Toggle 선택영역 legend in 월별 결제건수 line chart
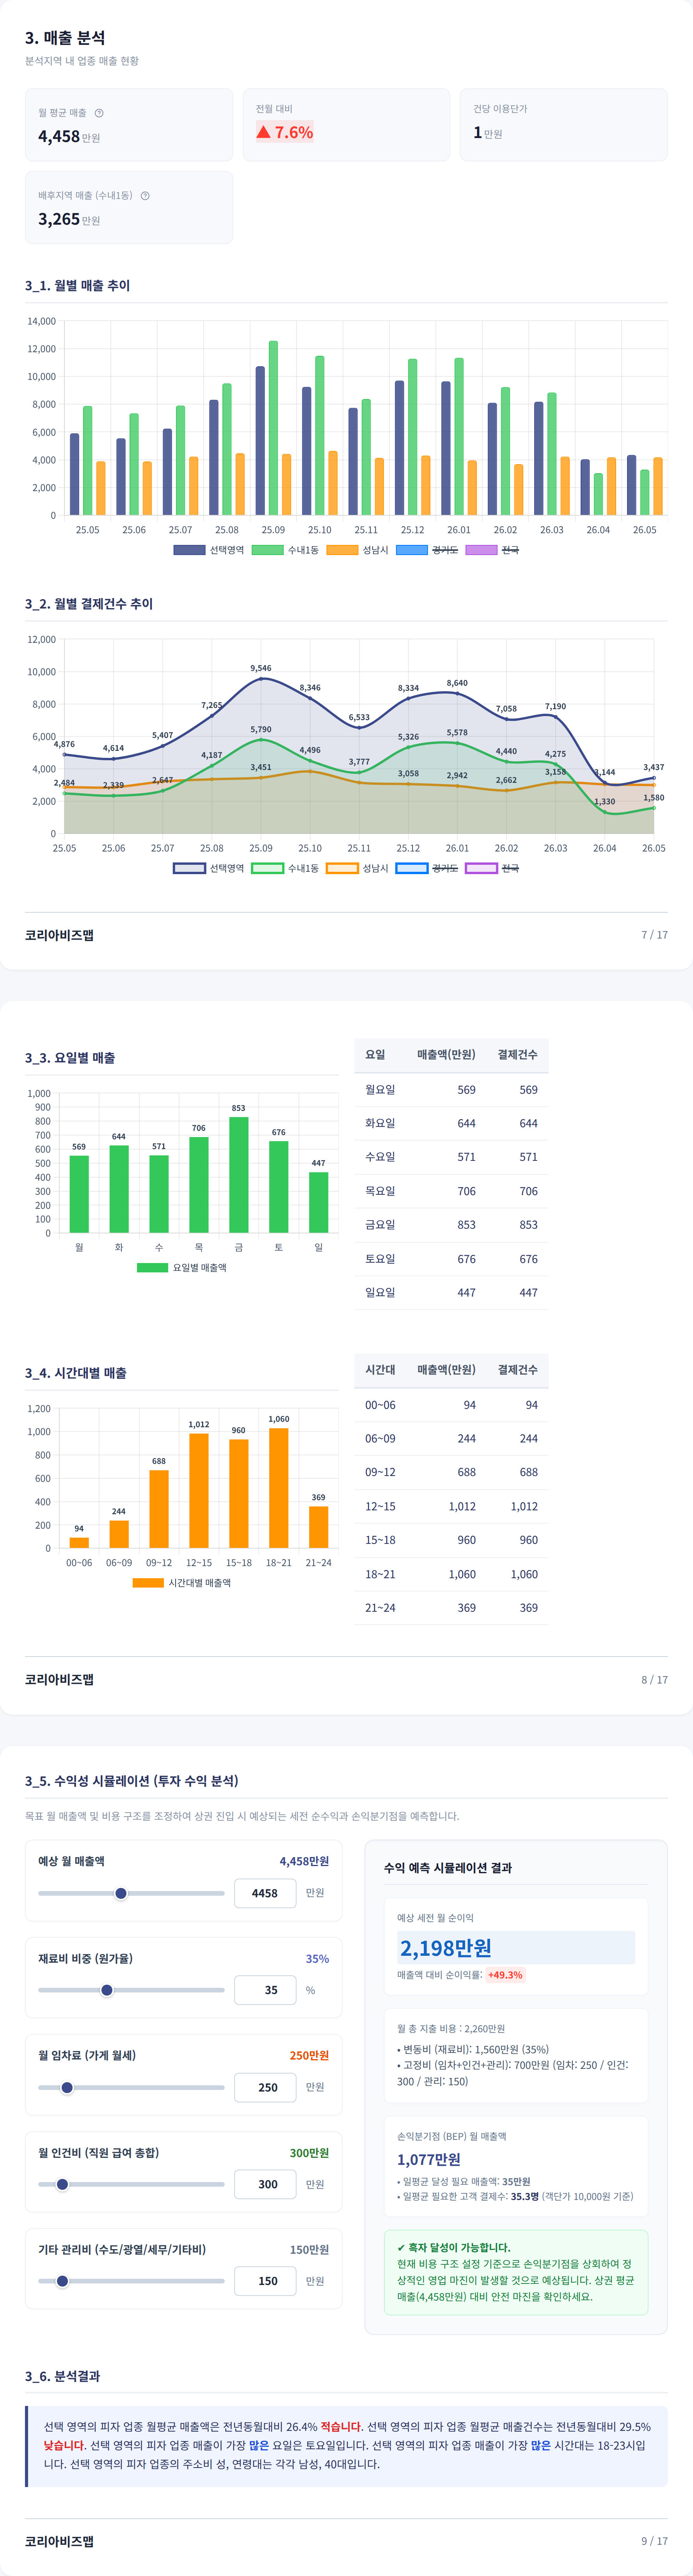 point(209,868)
